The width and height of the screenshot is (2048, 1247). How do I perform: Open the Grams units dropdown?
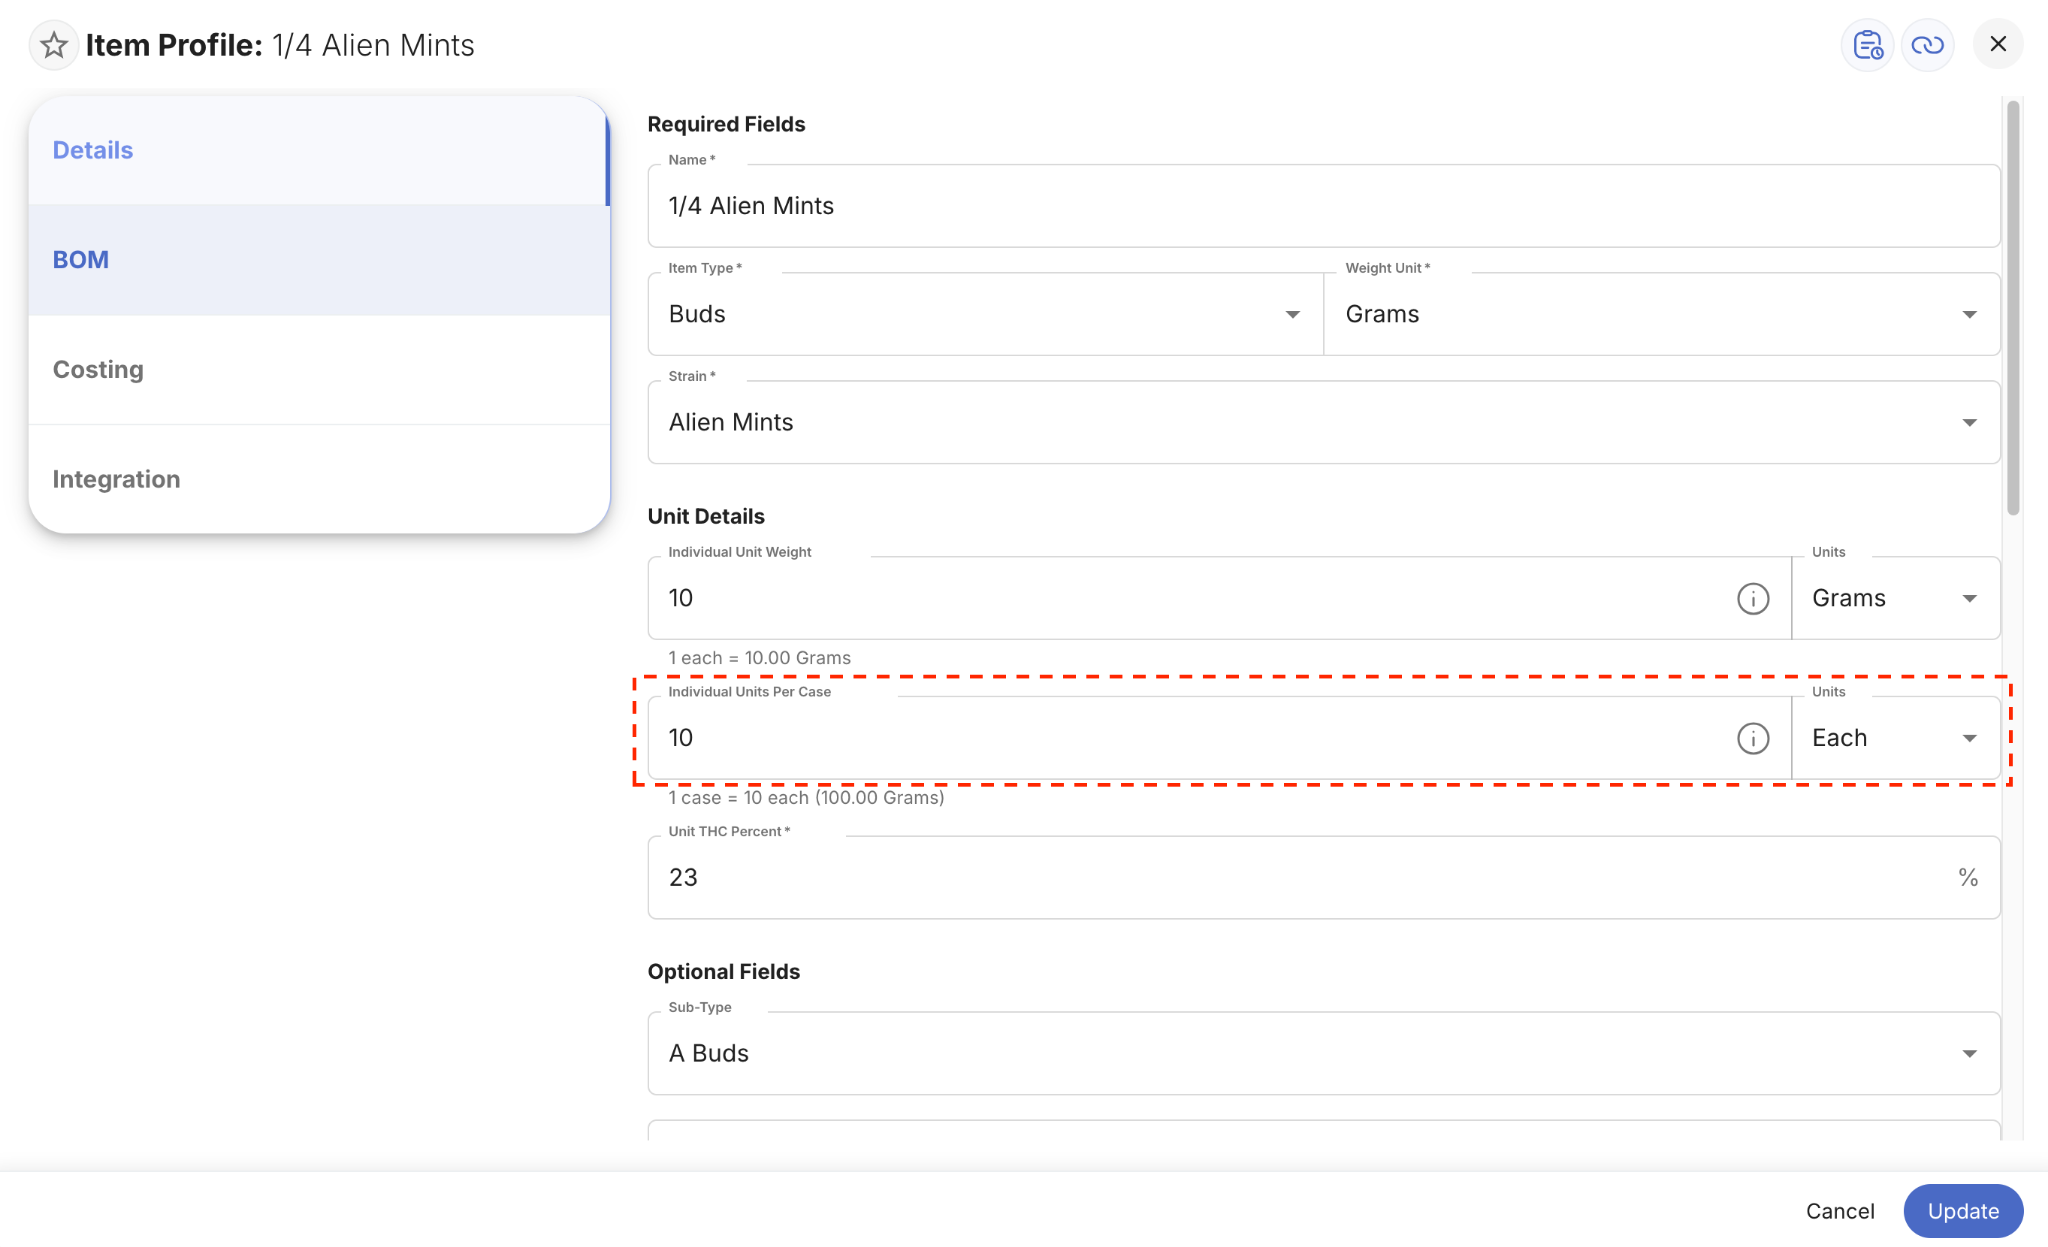point(1896,598)
